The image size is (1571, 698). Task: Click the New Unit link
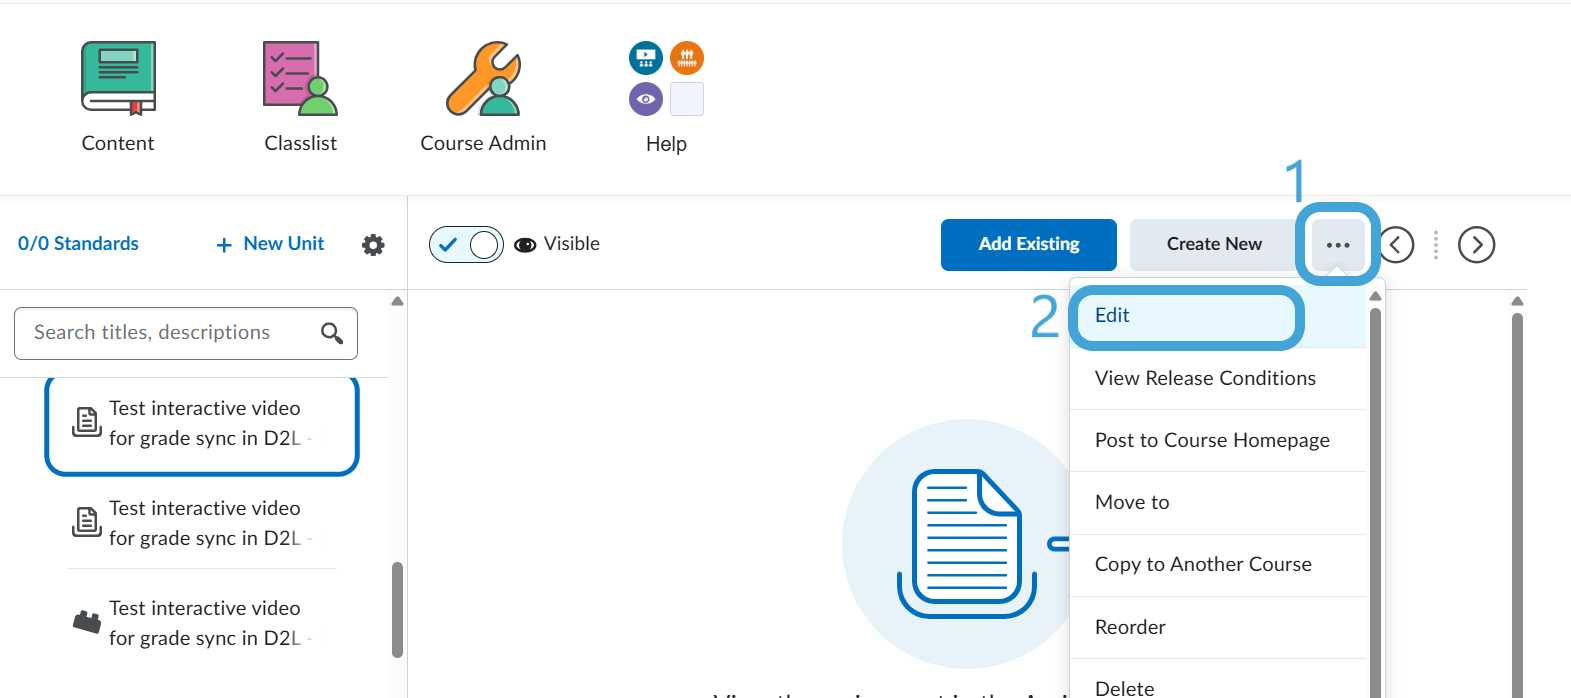pos(270,244)
